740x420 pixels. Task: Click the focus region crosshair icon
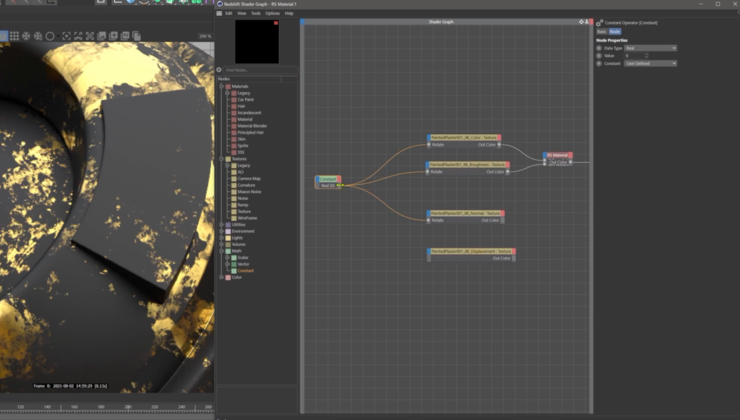tap(67, 36)
